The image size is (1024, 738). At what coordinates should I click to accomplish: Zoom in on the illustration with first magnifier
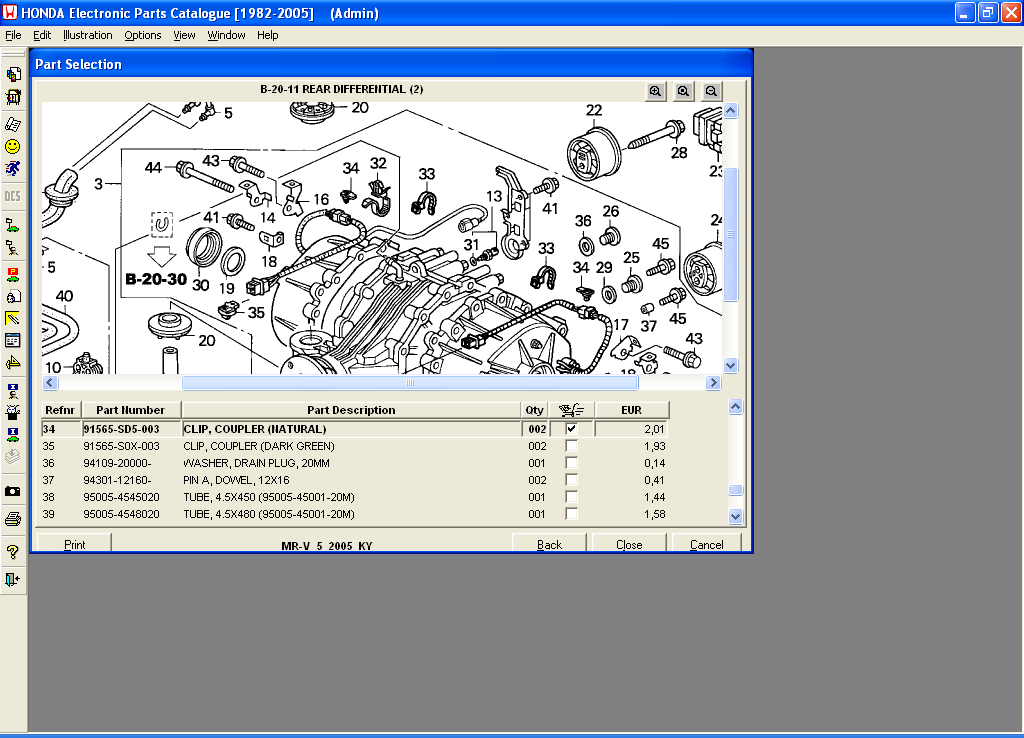coord(655,91)
